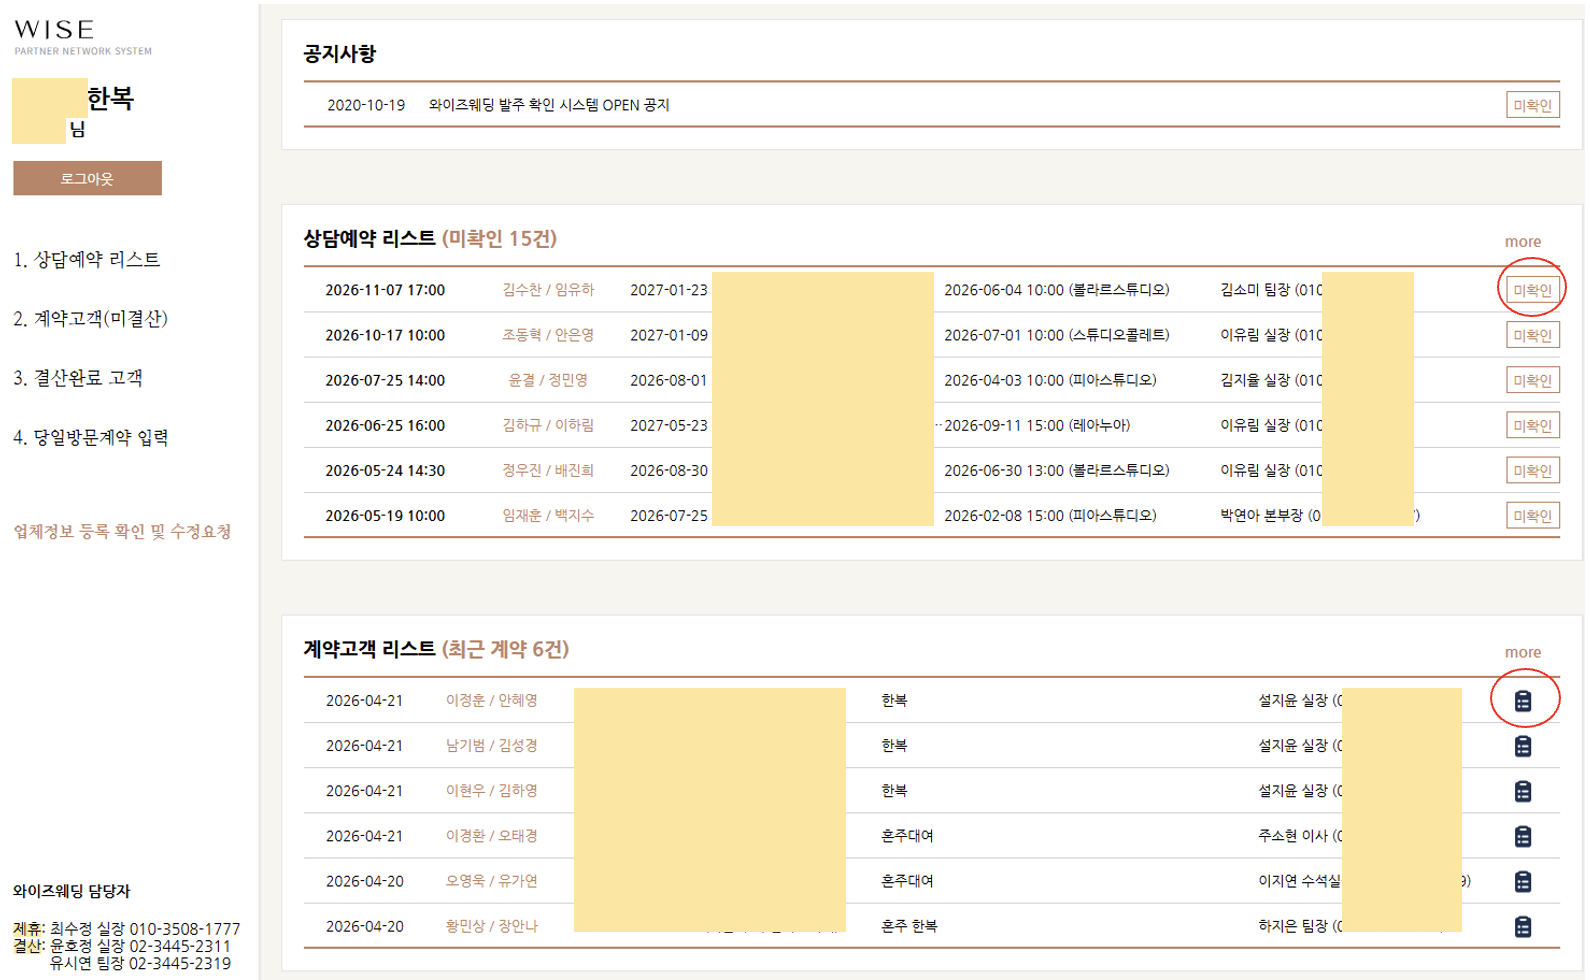Open 업체정보 등록 확인 및 수정요청 link
Viewport: 1590px width, 980px height.
[122, 531]
